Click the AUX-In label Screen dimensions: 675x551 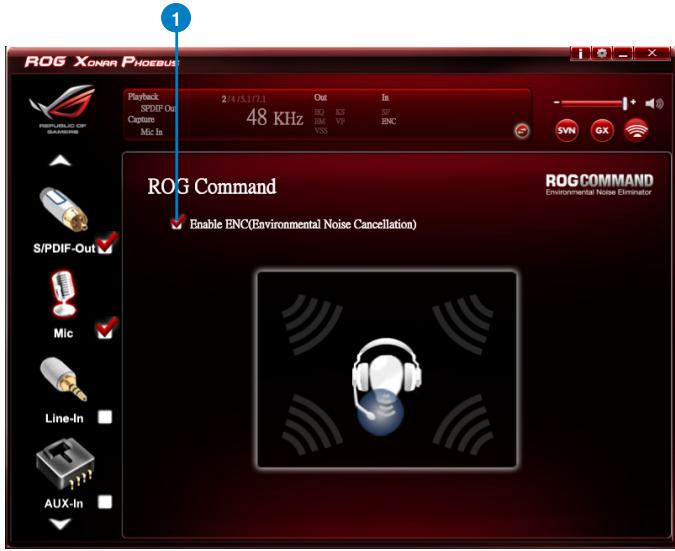(64, 504)
